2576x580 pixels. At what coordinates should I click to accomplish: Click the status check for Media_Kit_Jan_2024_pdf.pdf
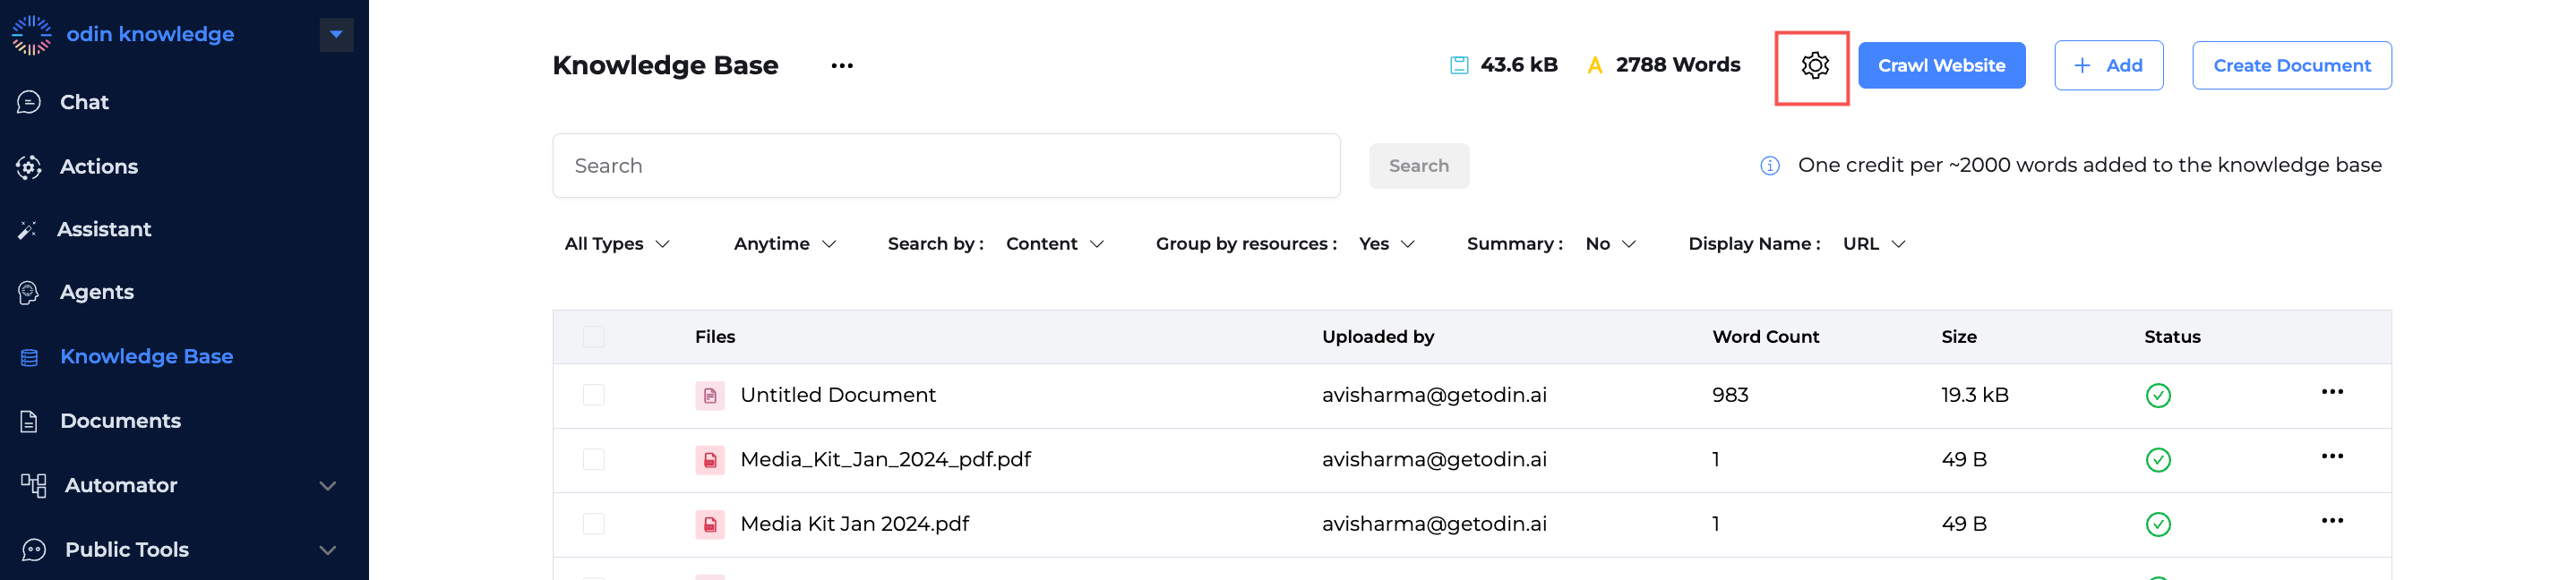pos(2158,460)
